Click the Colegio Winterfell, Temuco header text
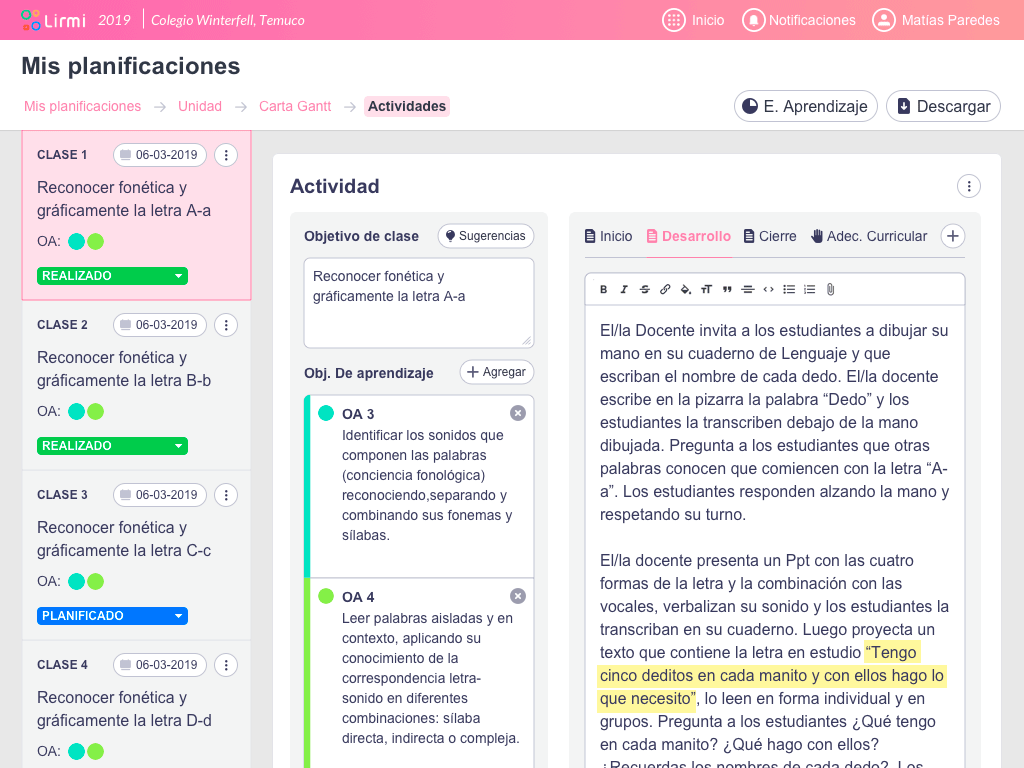 click(x=228, y=20)
